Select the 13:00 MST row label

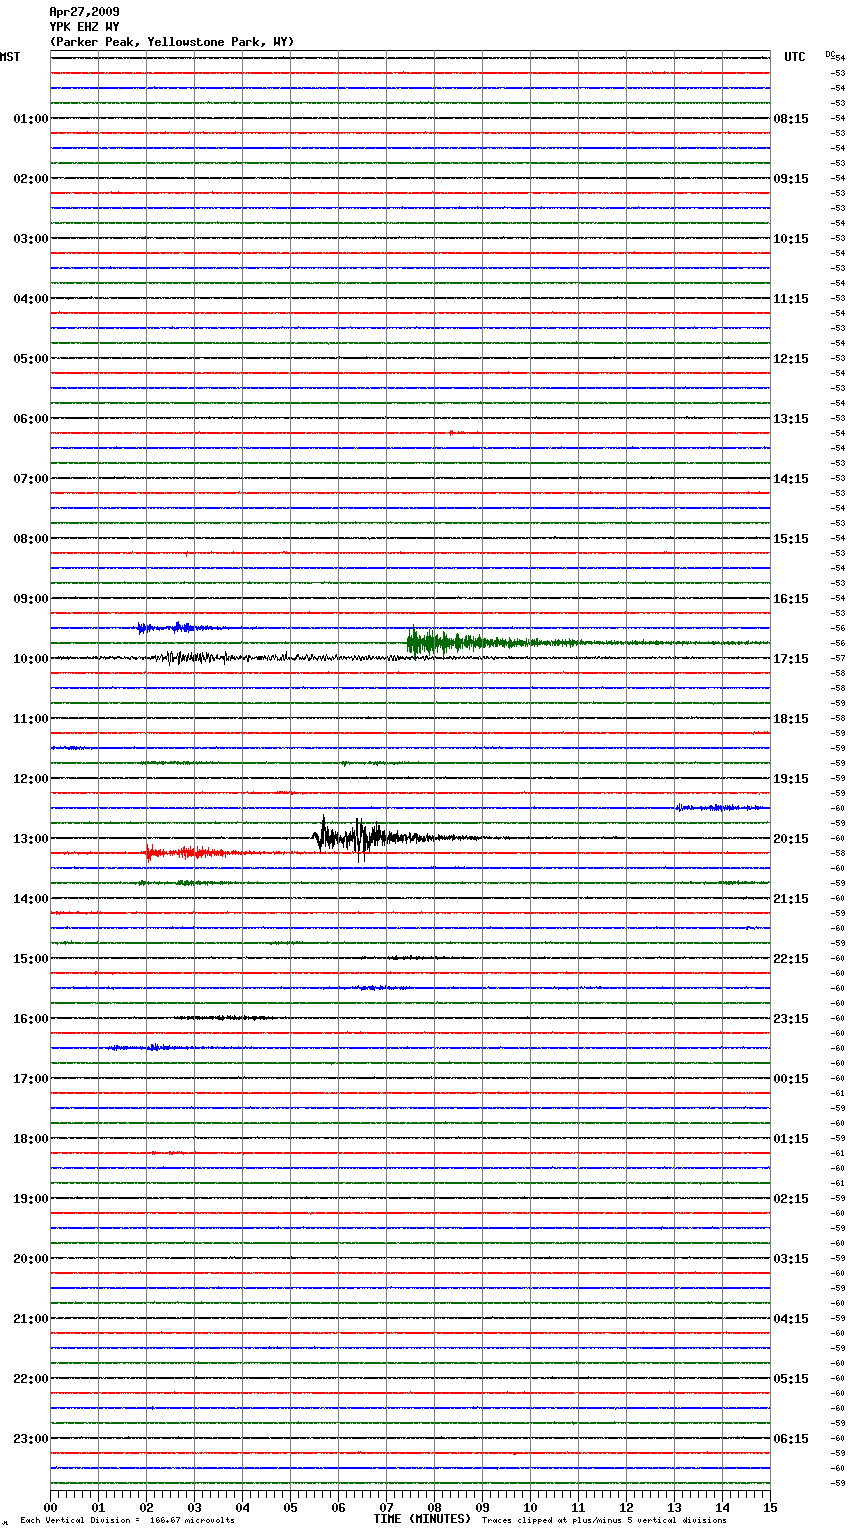coord(31,839)
